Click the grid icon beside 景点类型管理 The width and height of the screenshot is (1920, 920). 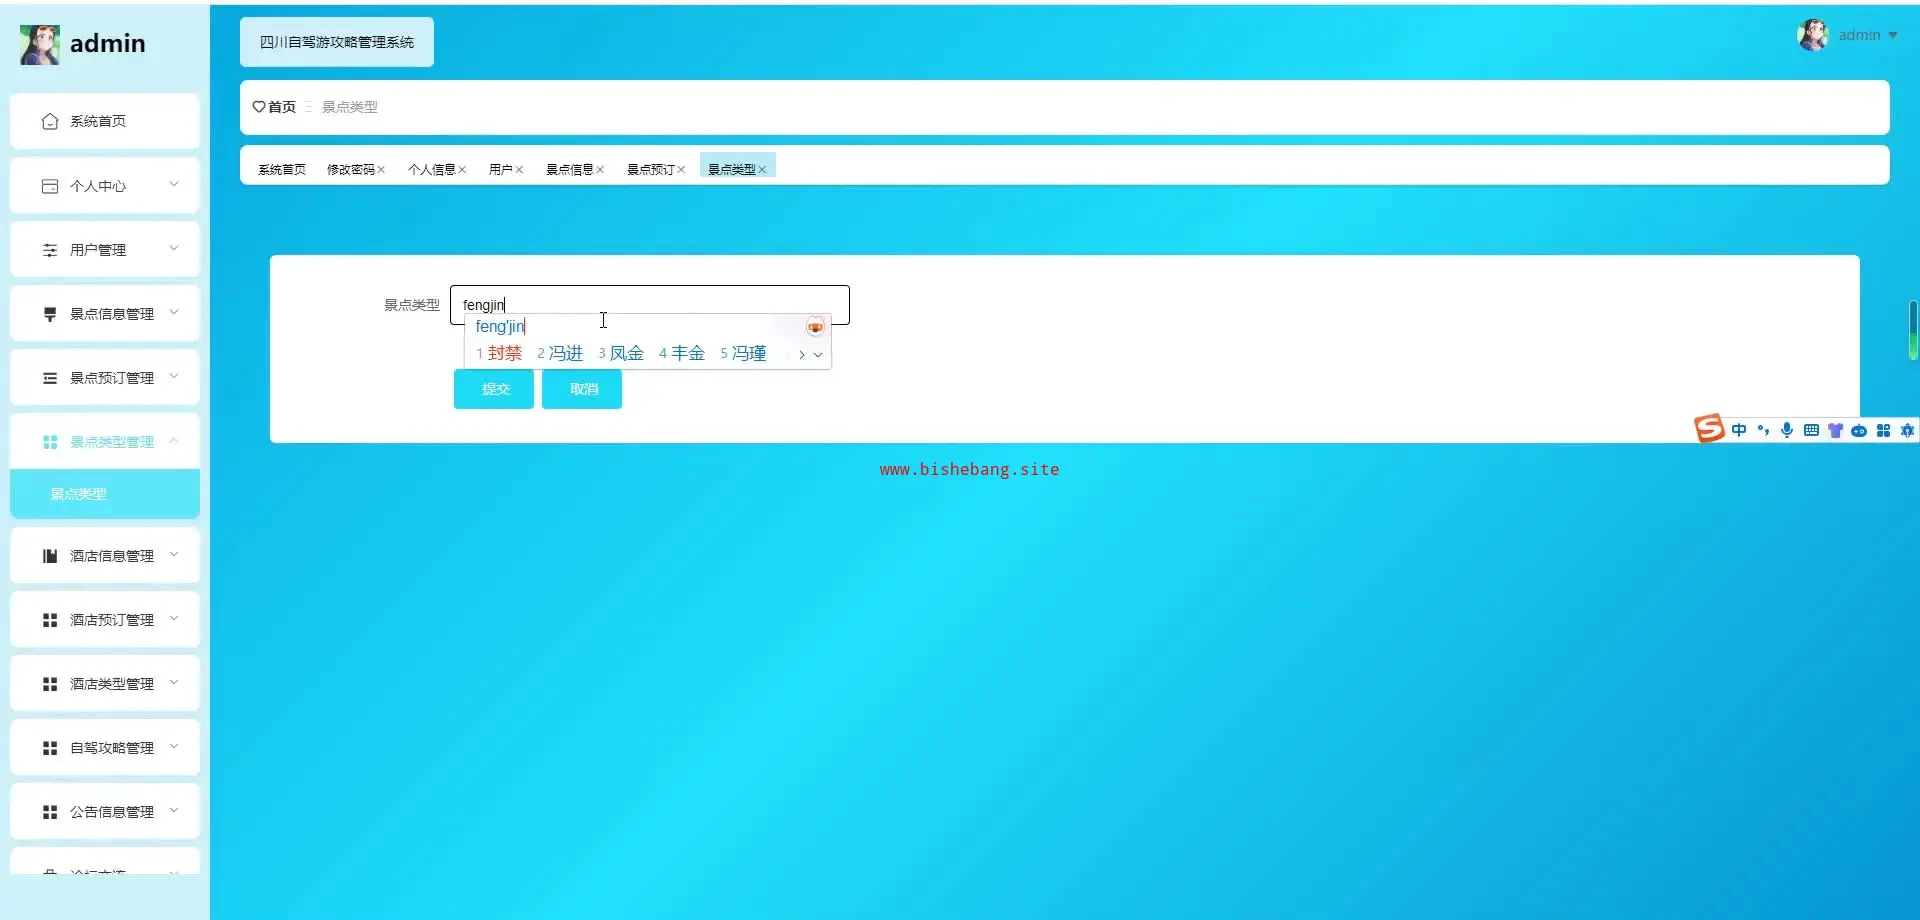click(50, 442)
